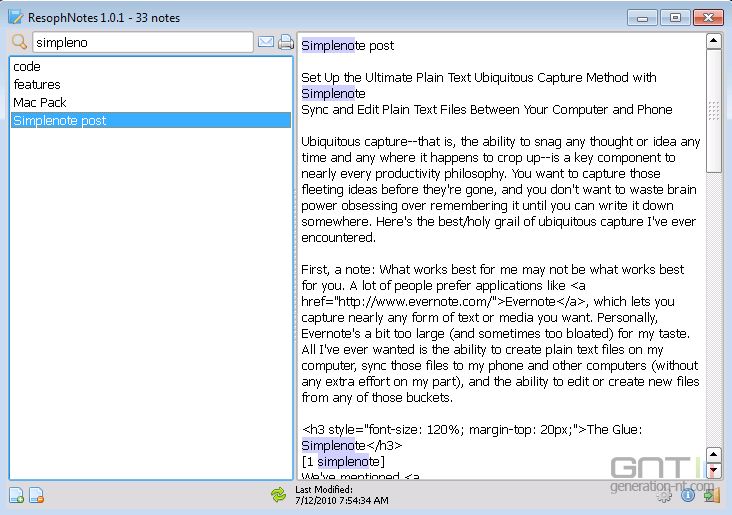Click the window title 'ResophNotes 1.0.1 - 33 notes'
732x515 pixels.
click(x=104, y=18)
